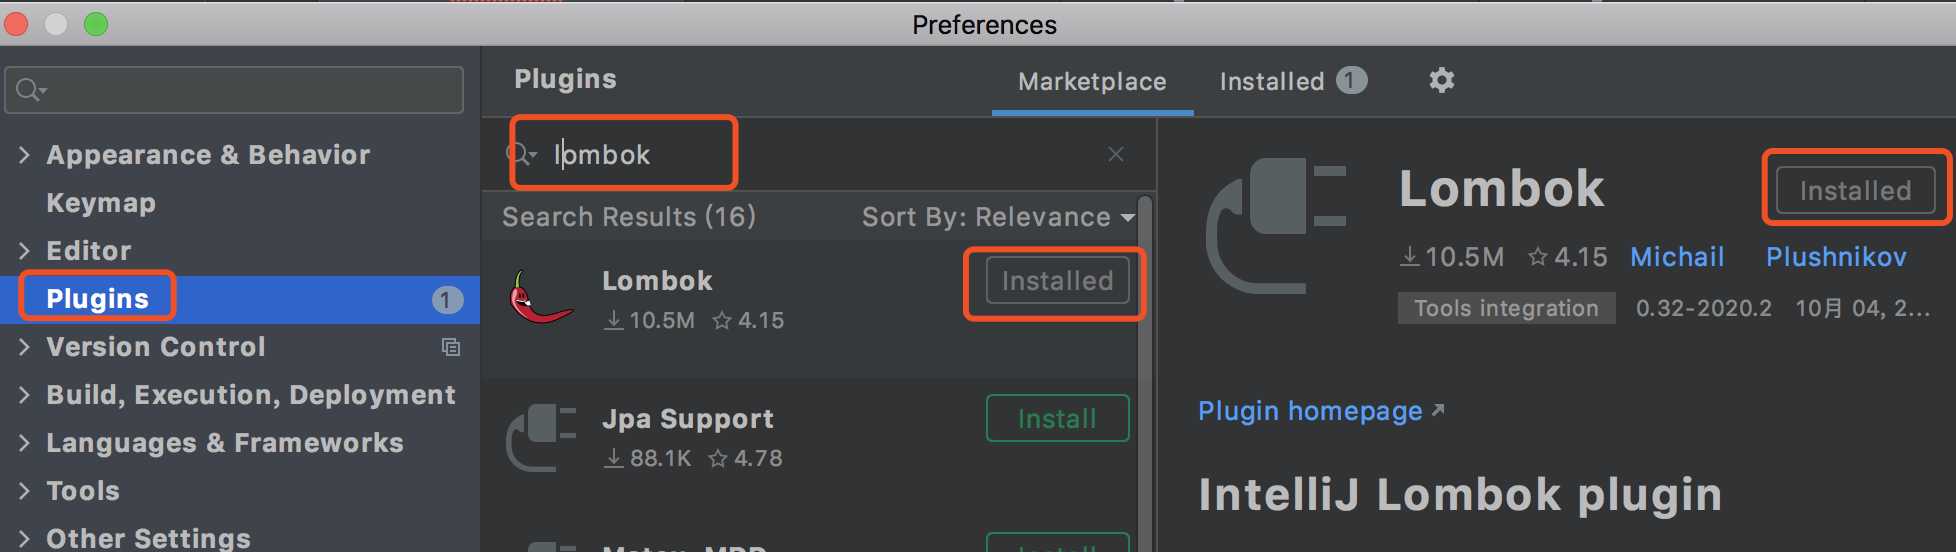This screenshot has width=1956, height=552.
Task: Install the Jpa Support plugin
Action: coord(1058,418)
